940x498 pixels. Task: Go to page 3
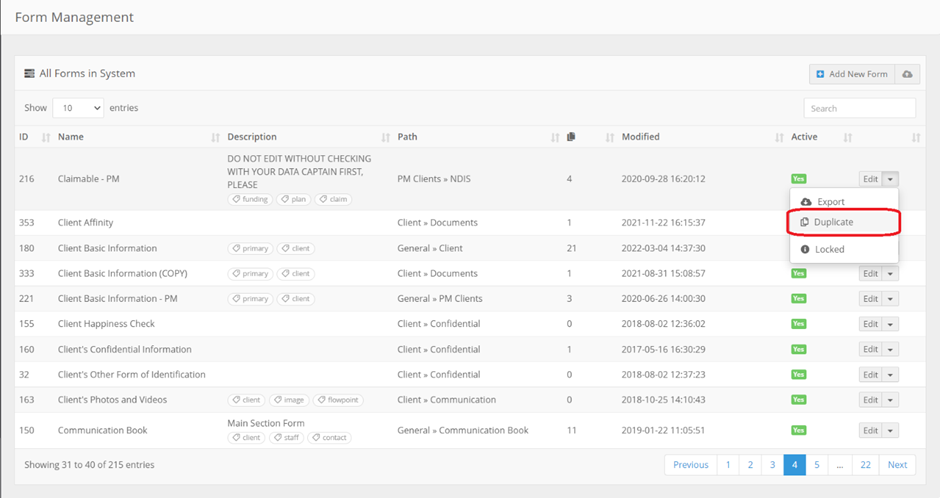click(772, 464)
